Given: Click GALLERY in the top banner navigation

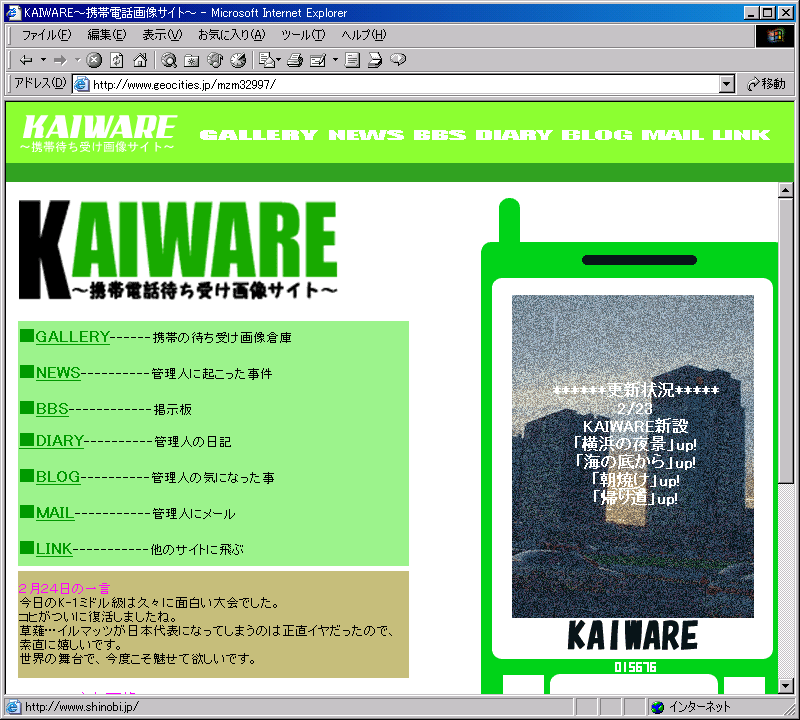Looking at the screenshot, I should pos(259,135).
